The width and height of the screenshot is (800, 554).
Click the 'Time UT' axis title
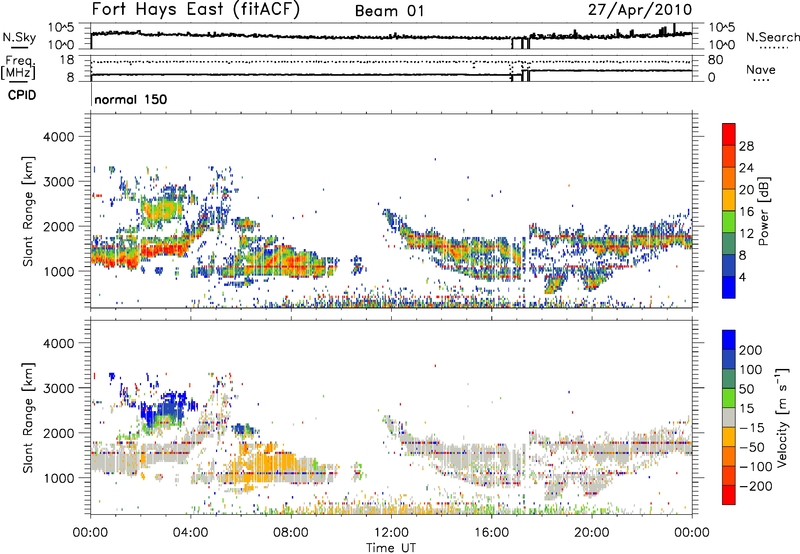(x=391, y=548)
